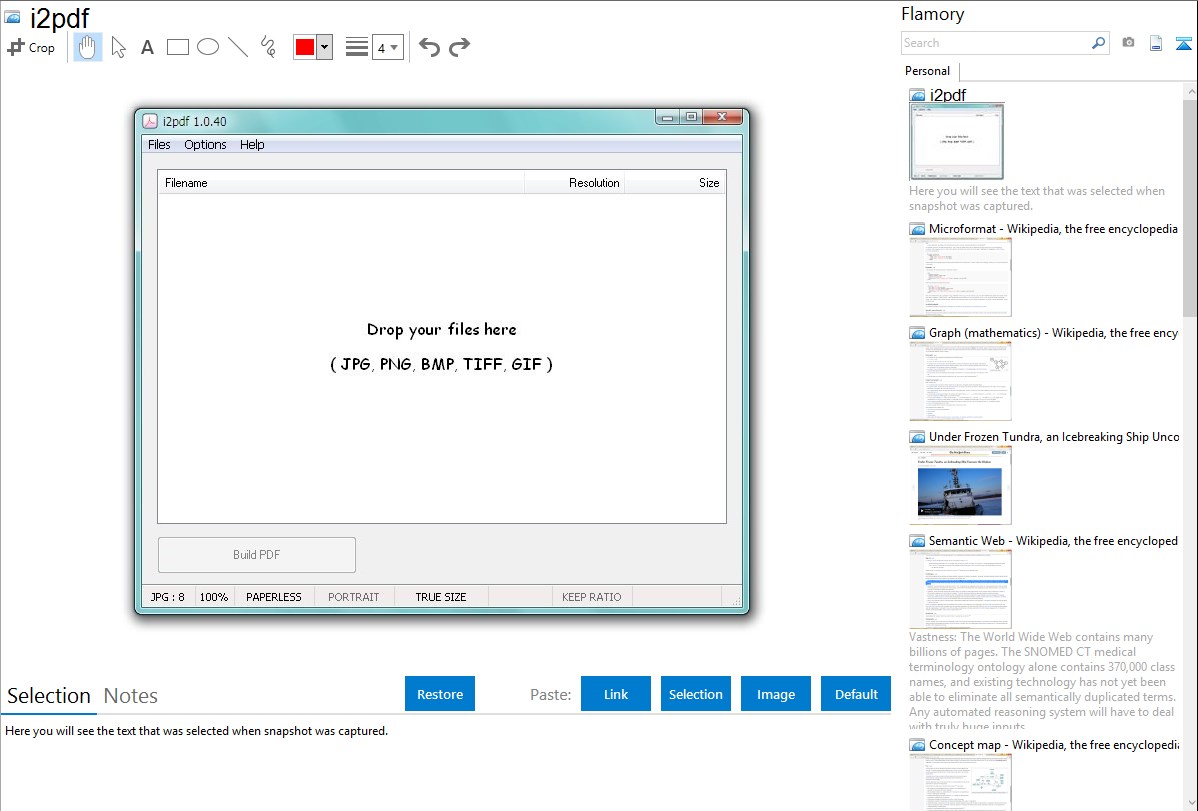The image size is (1198, 811).
Task: Click the Paste Selection button
Action: pyautogui.click(x=696, y=694)
